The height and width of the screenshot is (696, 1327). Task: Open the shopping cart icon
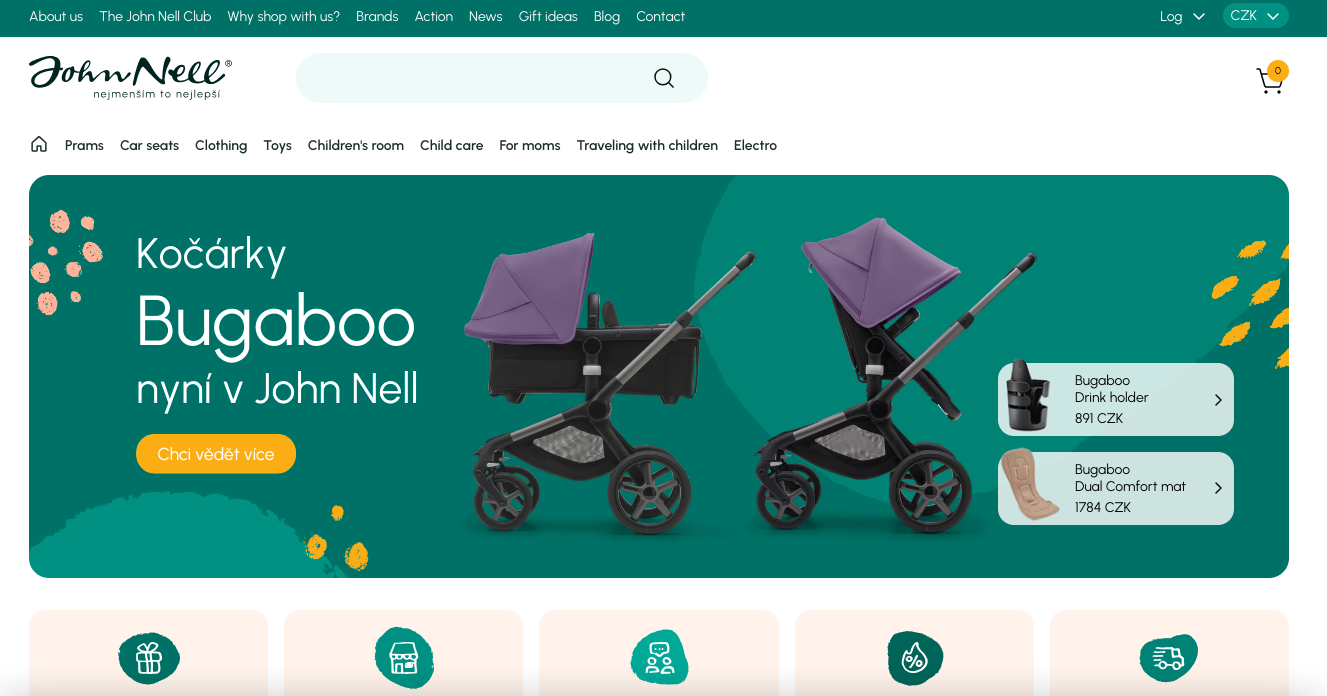(1270, 79)
